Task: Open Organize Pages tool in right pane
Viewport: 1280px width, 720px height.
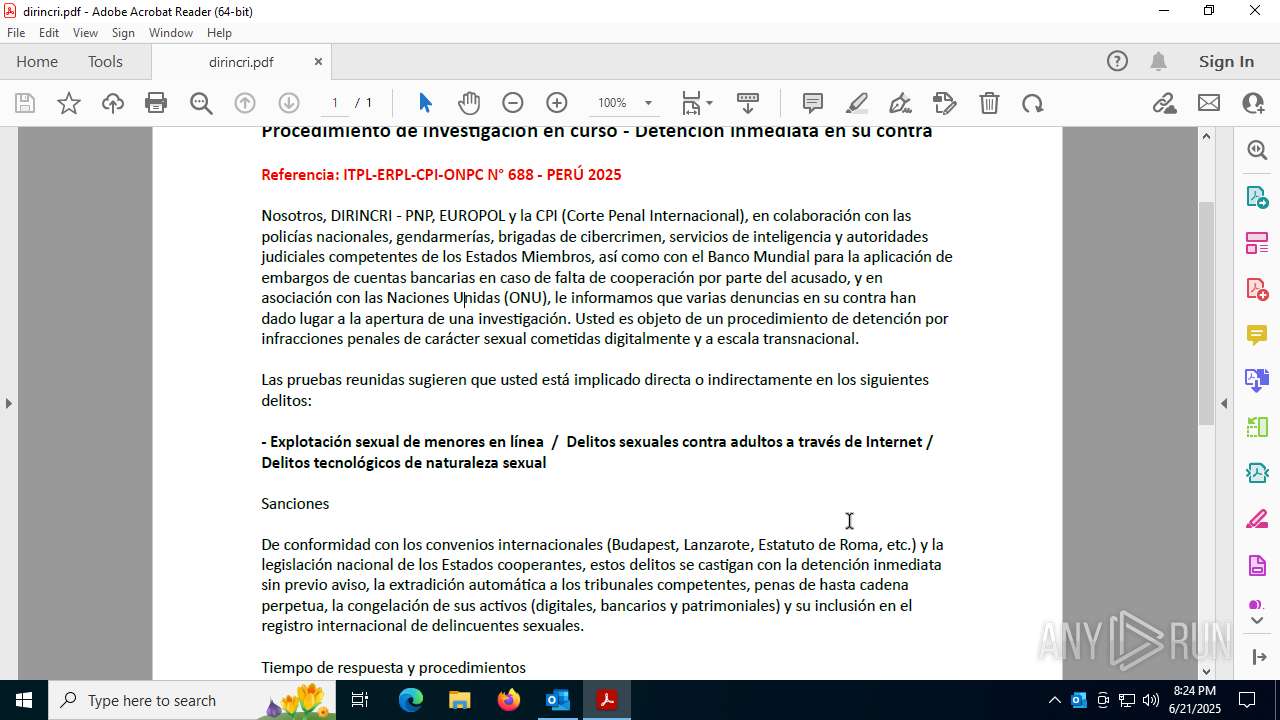Action: tap(1257, 242)
